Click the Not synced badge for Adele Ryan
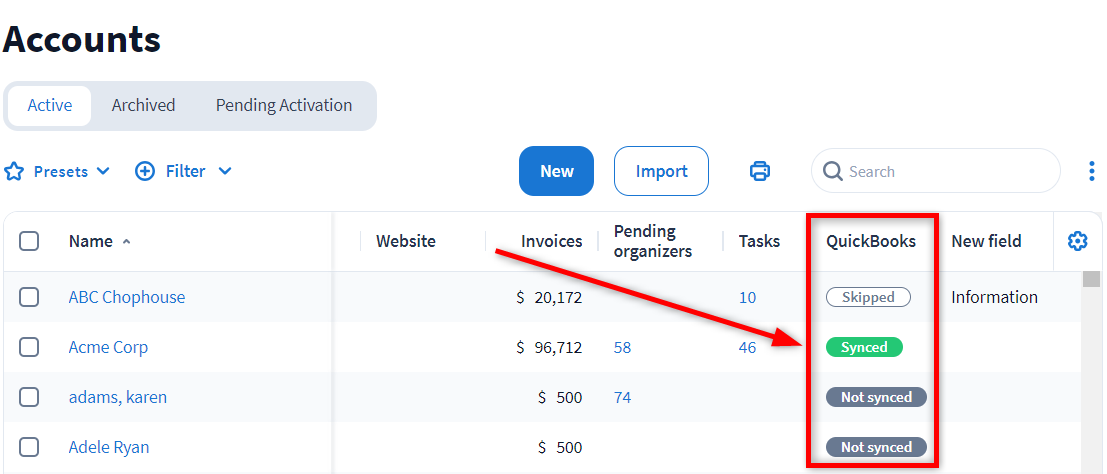 [876, 447]
